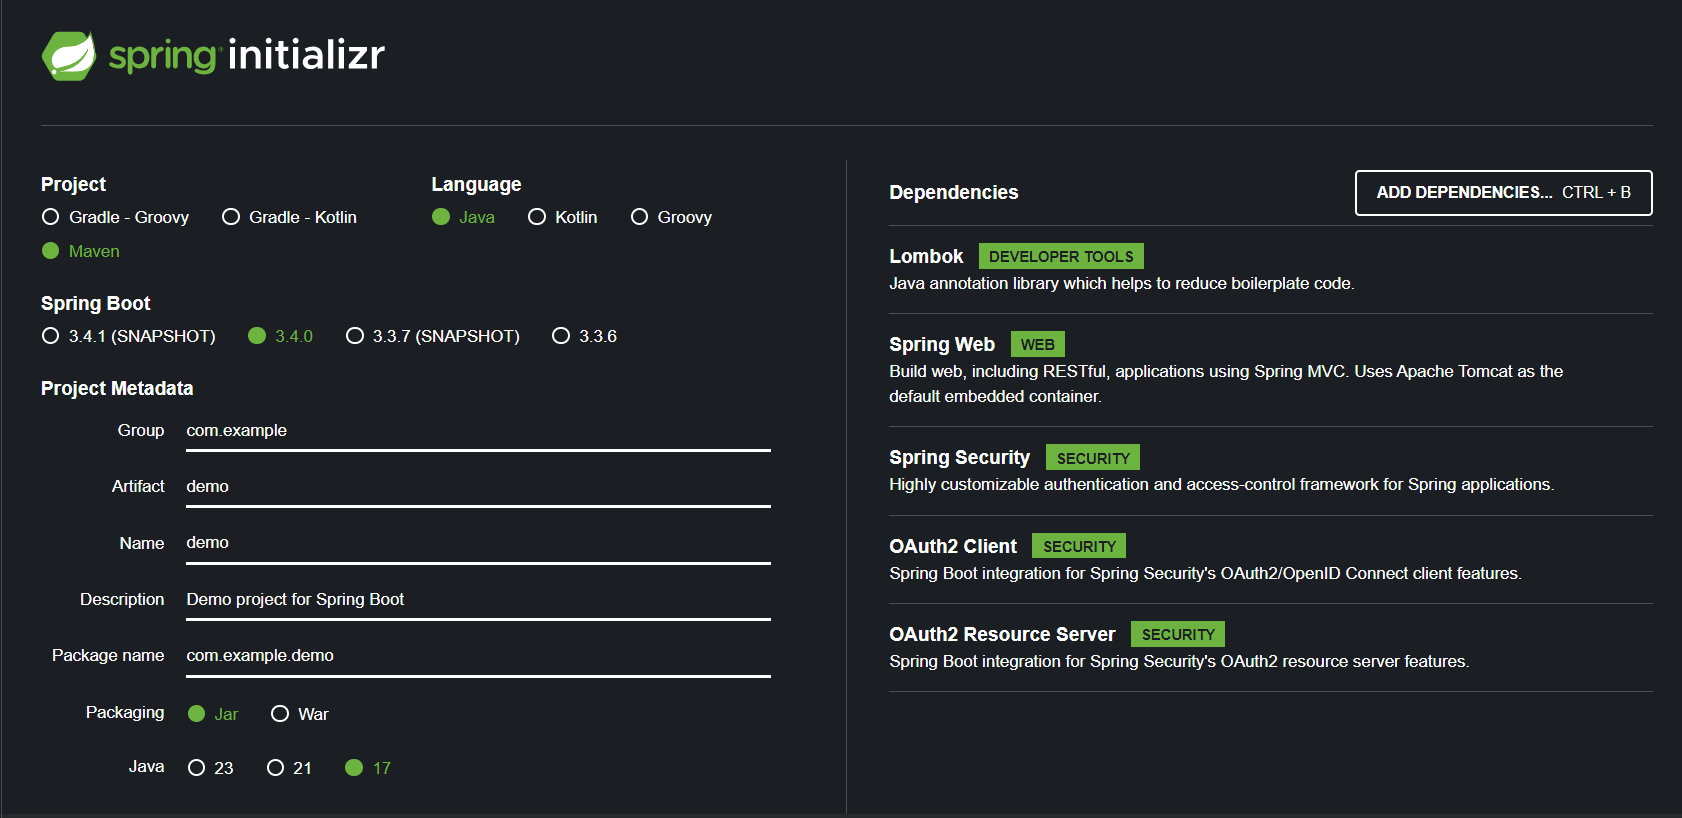Click the Dependencies section heading
The image size is (1682, 818).
pyautogui.click(x=954, y=192)
